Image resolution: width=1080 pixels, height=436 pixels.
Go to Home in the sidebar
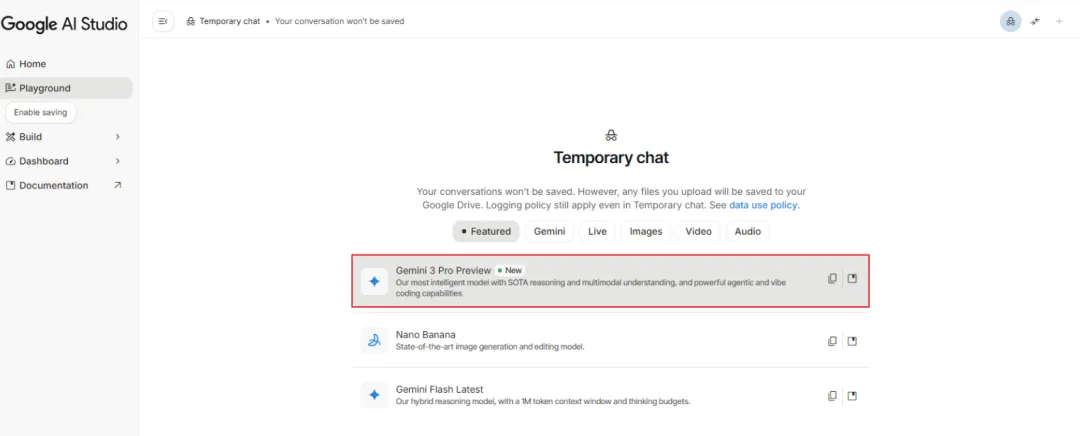click(x=32, y=64)
